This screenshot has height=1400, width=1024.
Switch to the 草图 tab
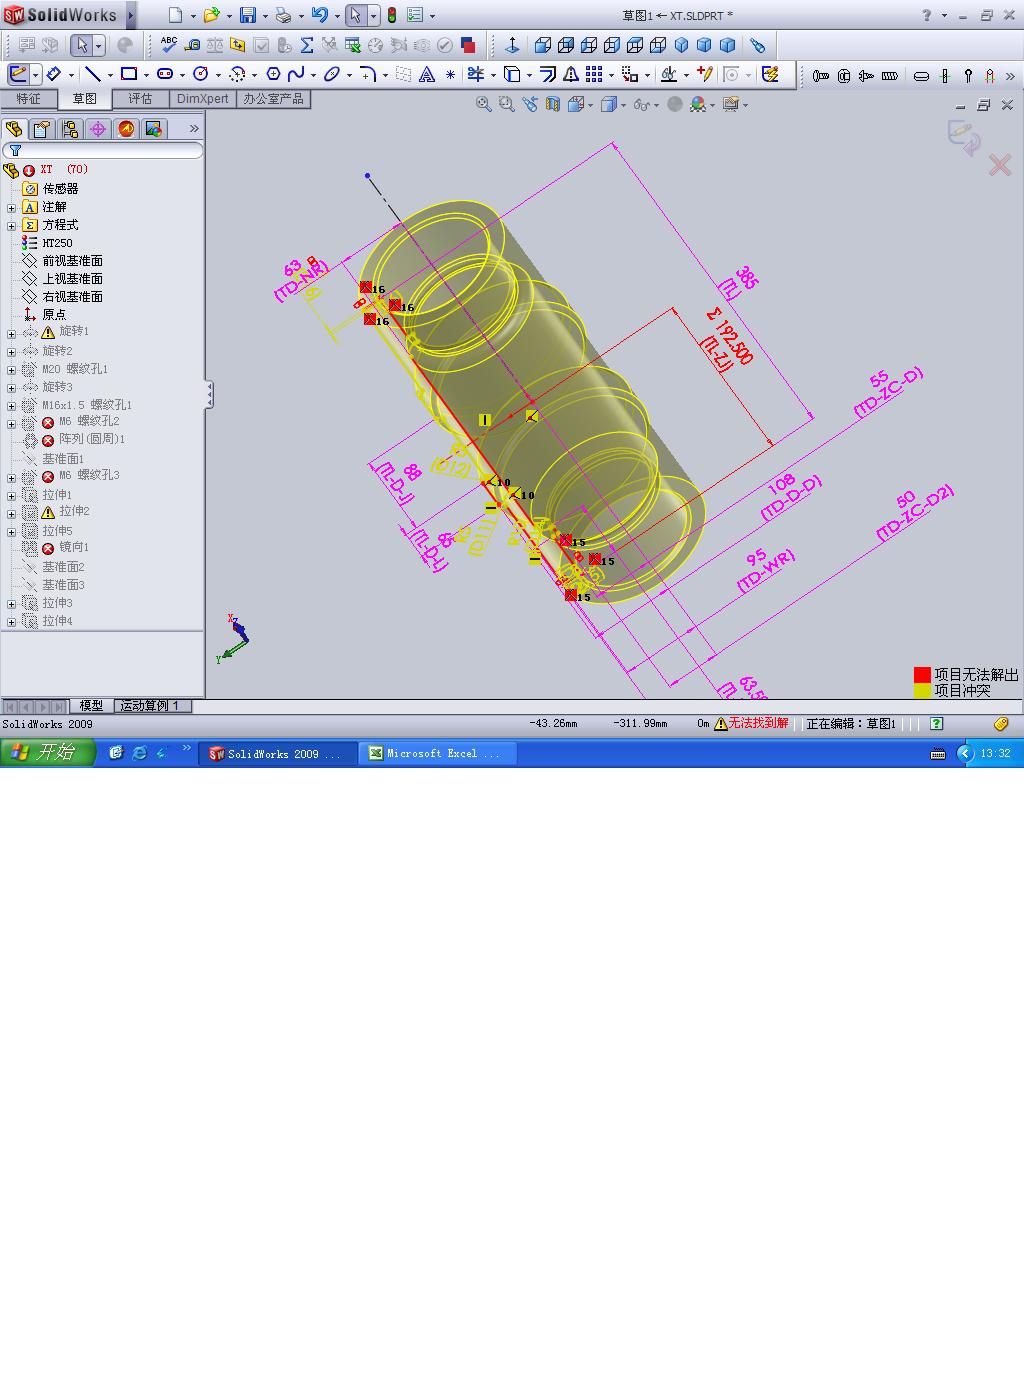(x=85, y=99)
